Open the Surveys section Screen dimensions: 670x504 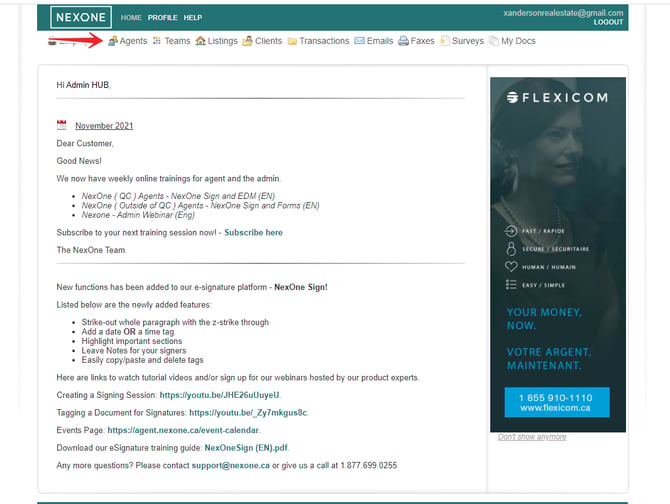(467, 41)
